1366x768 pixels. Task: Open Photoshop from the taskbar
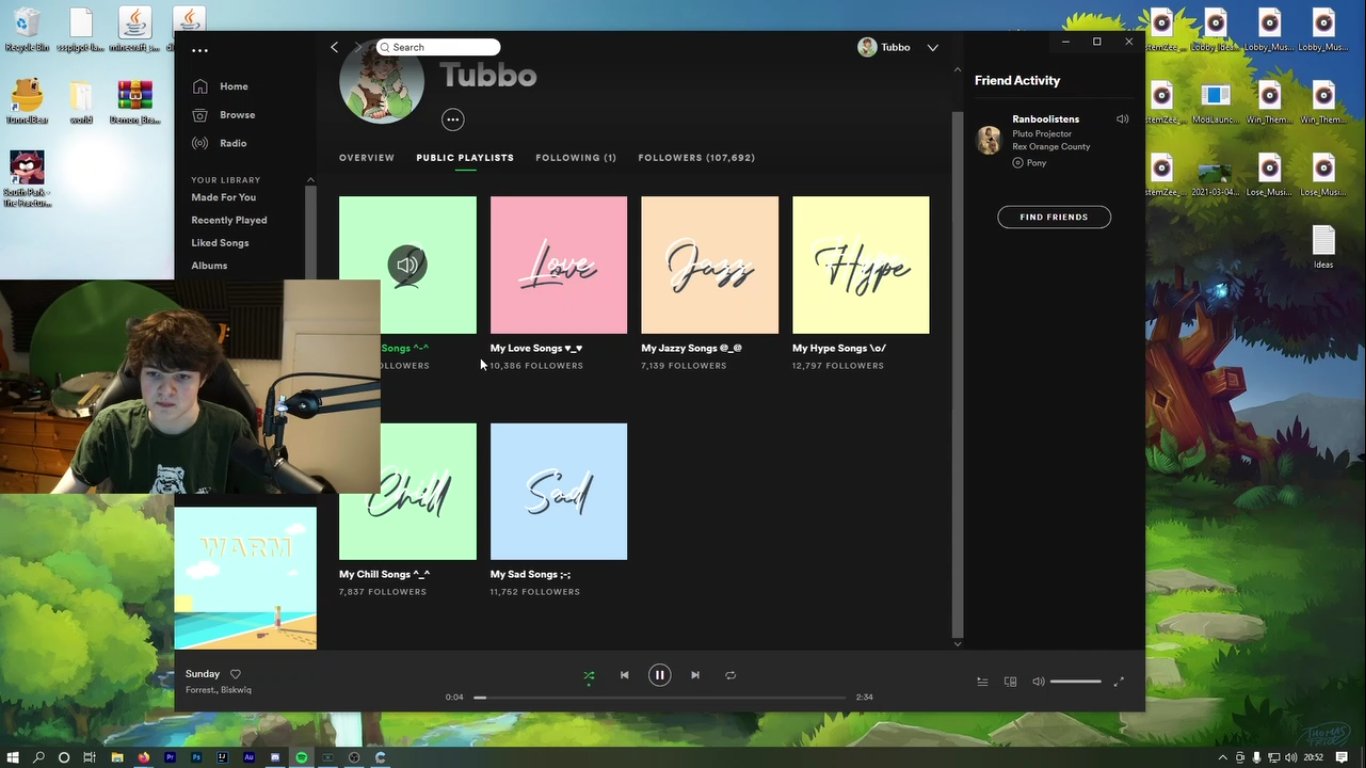pos(196,757)
